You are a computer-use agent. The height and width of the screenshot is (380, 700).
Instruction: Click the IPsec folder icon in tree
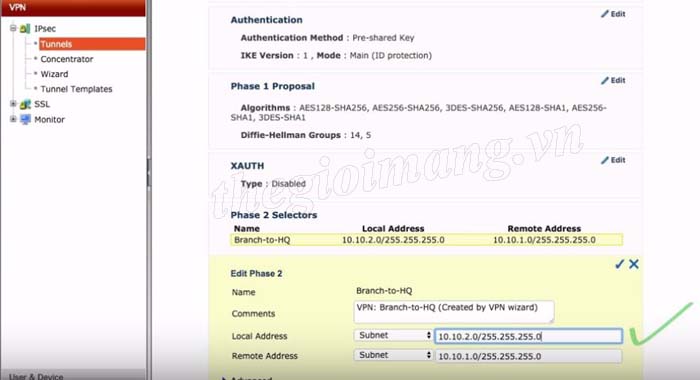coord(25,29)
